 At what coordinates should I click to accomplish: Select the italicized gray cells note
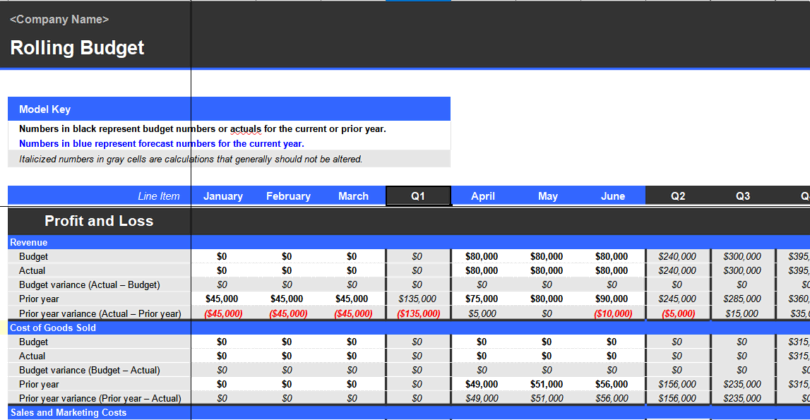pos(191,159)
